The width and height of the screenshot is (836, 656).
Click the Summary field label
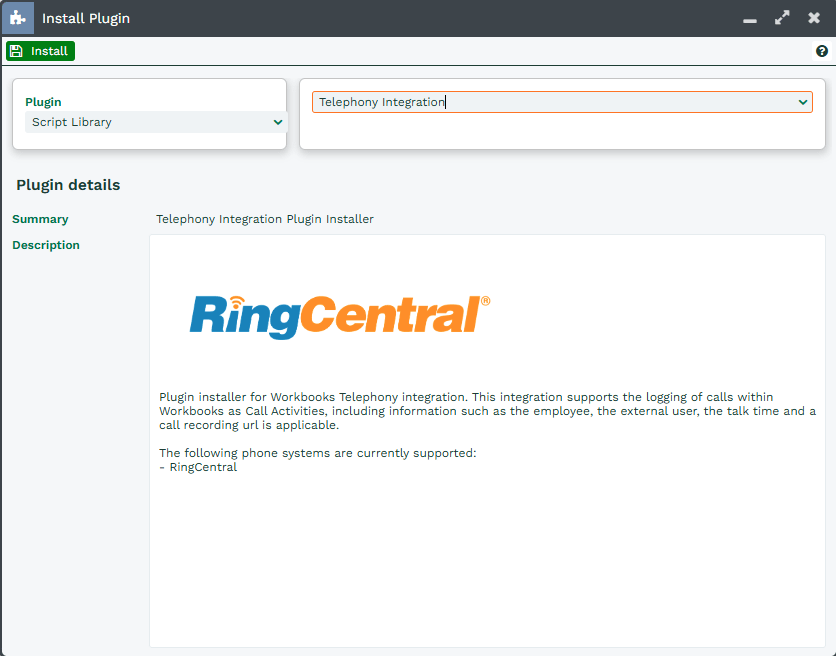pyautogui.click(x=40, y=219)
